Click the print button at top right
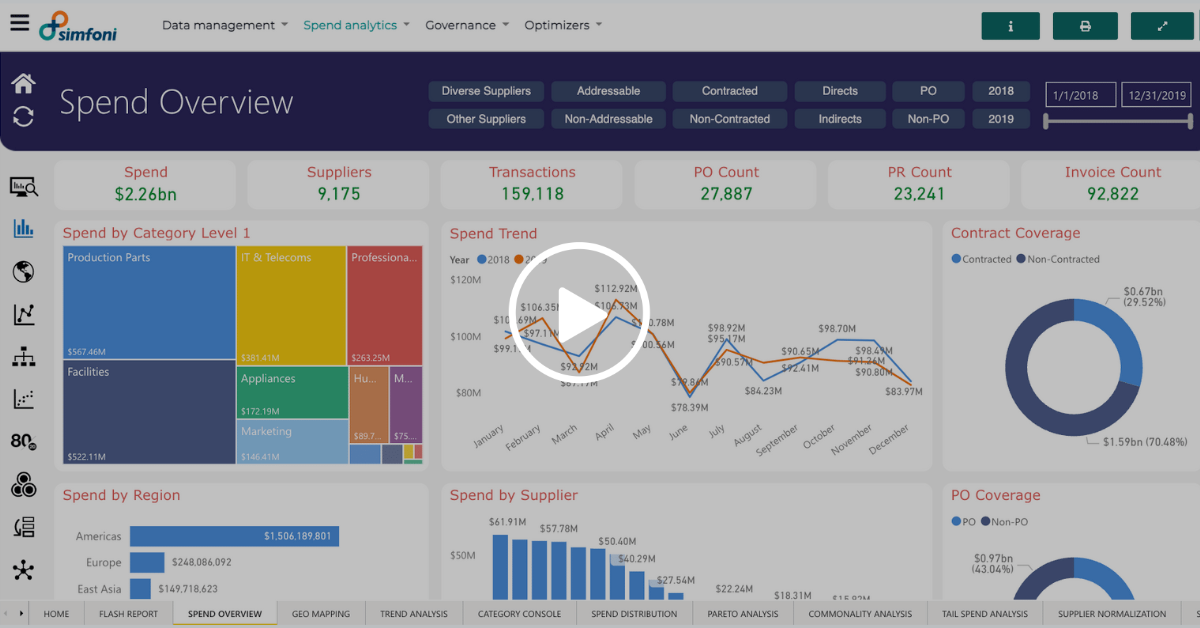Screen dimensions: 1200x628 click(1086, 25)
